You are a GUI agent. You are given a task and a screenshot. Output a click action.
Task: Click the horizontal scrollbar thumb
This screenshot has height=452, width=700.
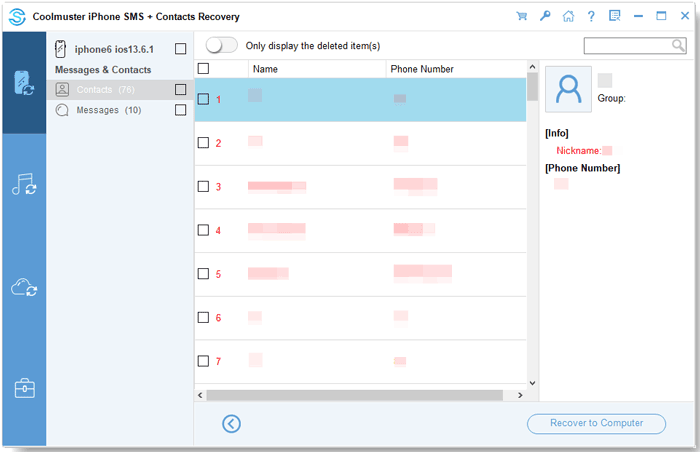(354, 395)
